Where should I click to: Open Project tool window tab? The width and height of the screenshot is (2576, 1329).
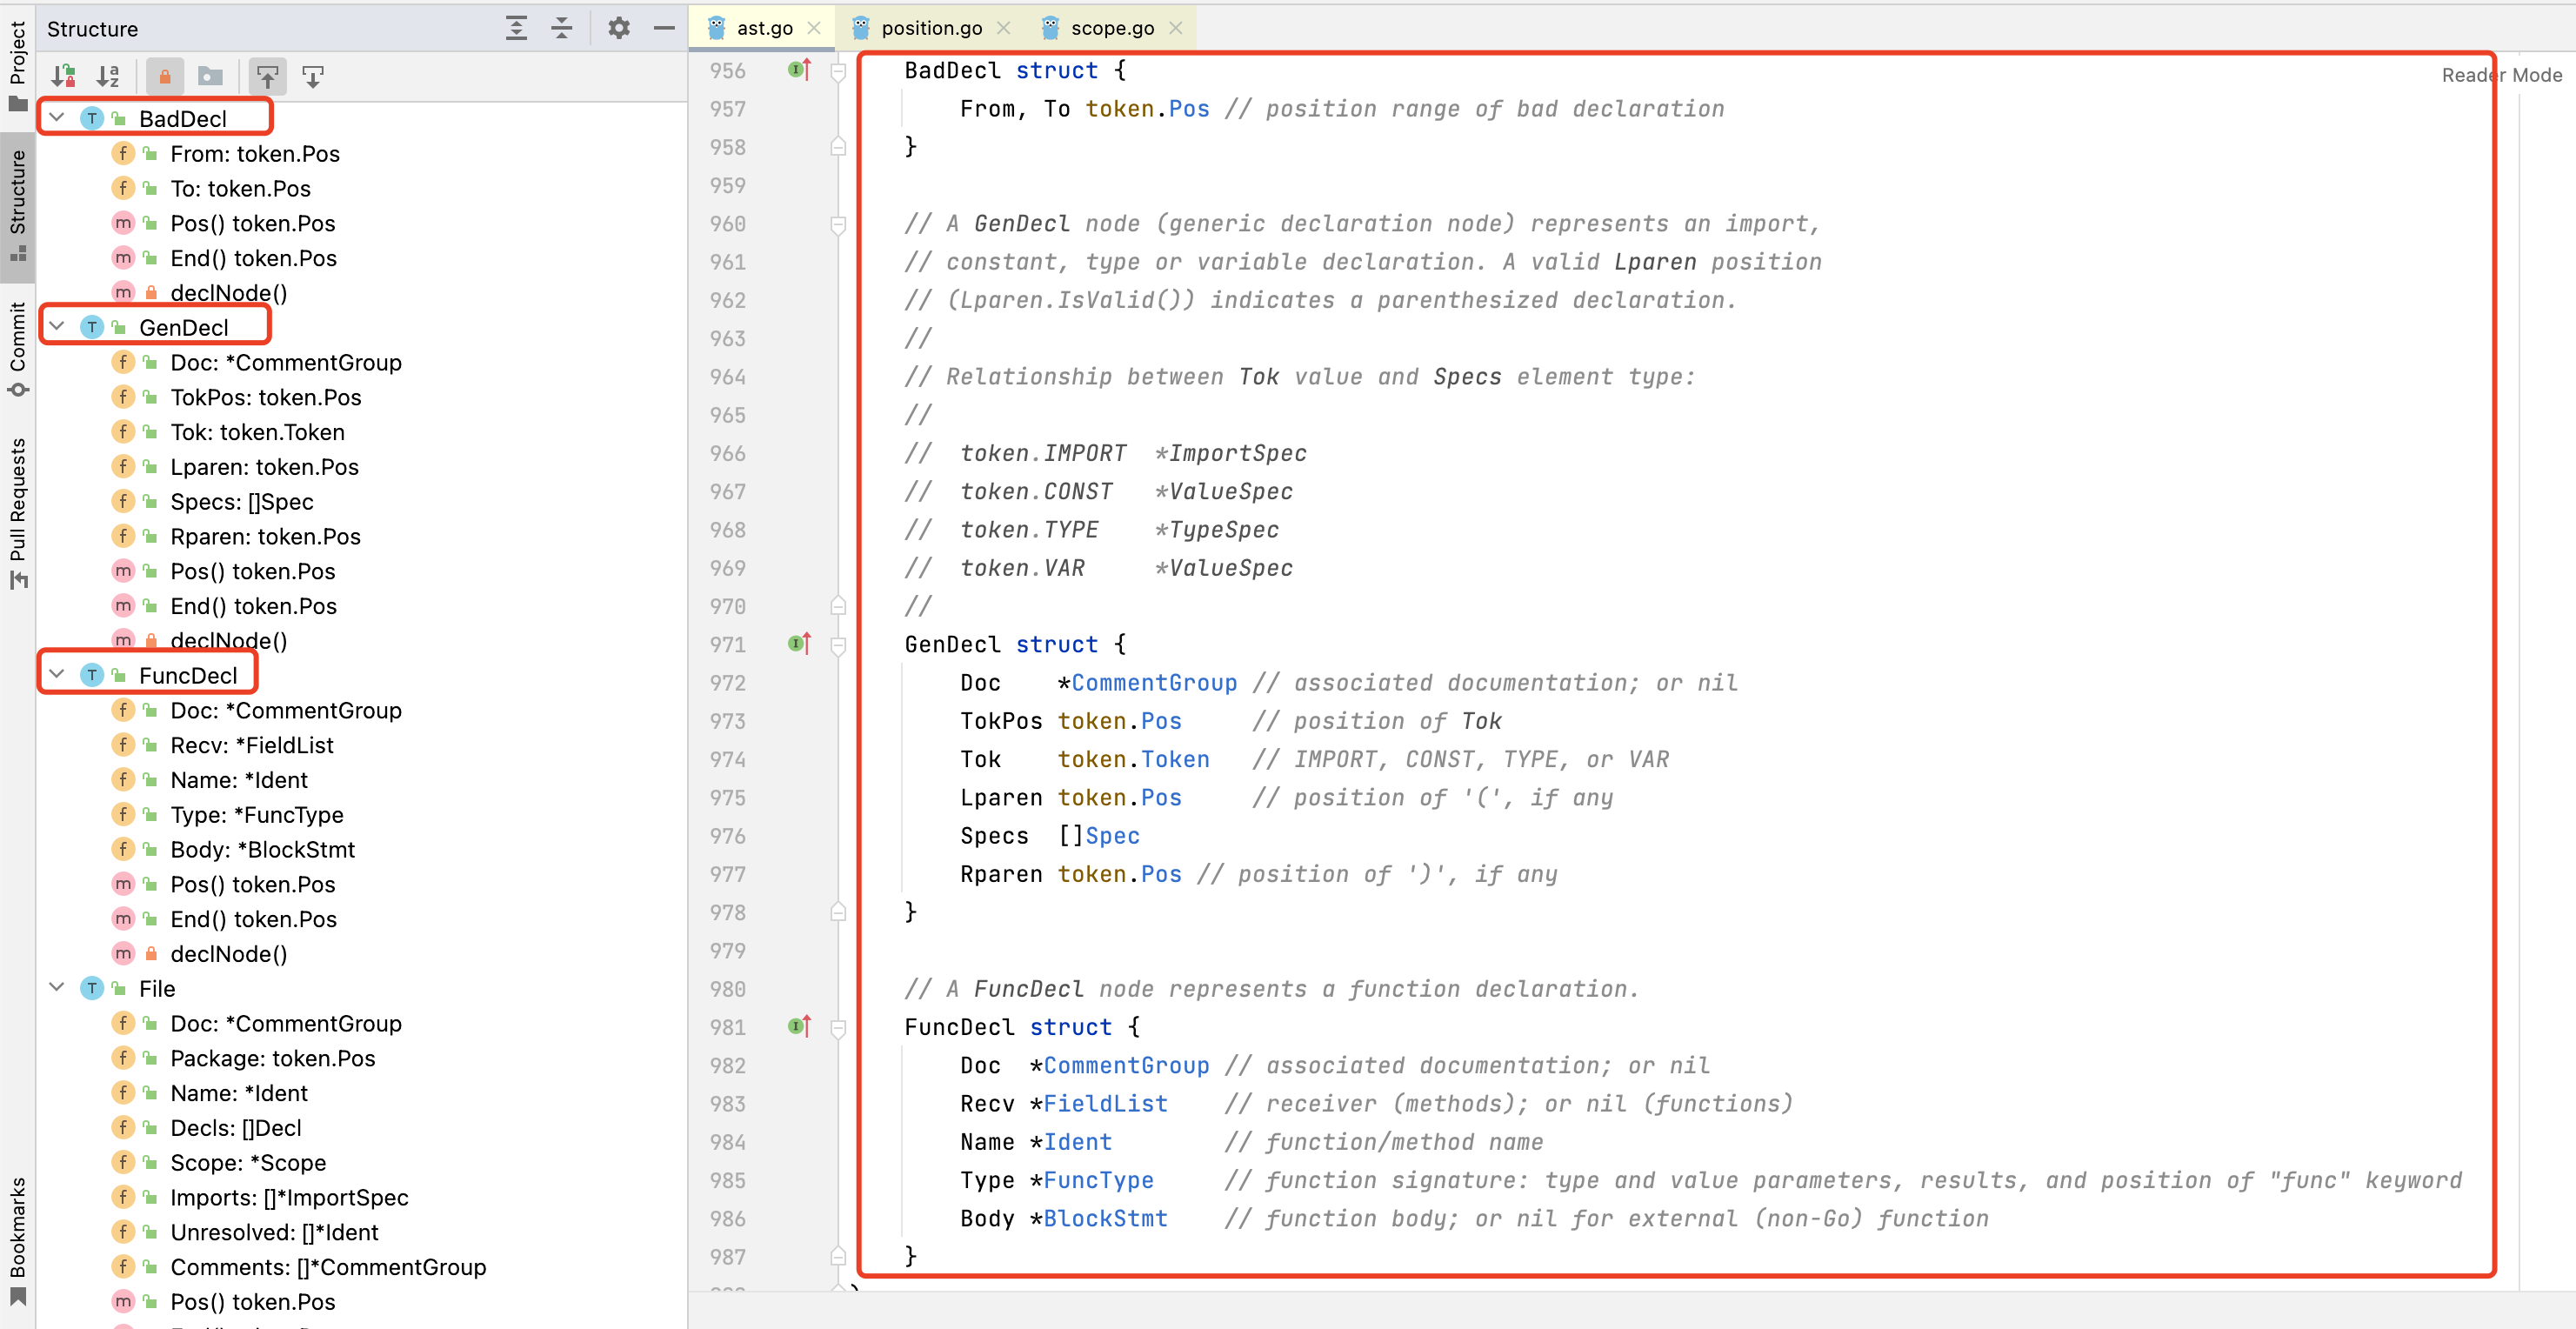(x=18, y=65)
